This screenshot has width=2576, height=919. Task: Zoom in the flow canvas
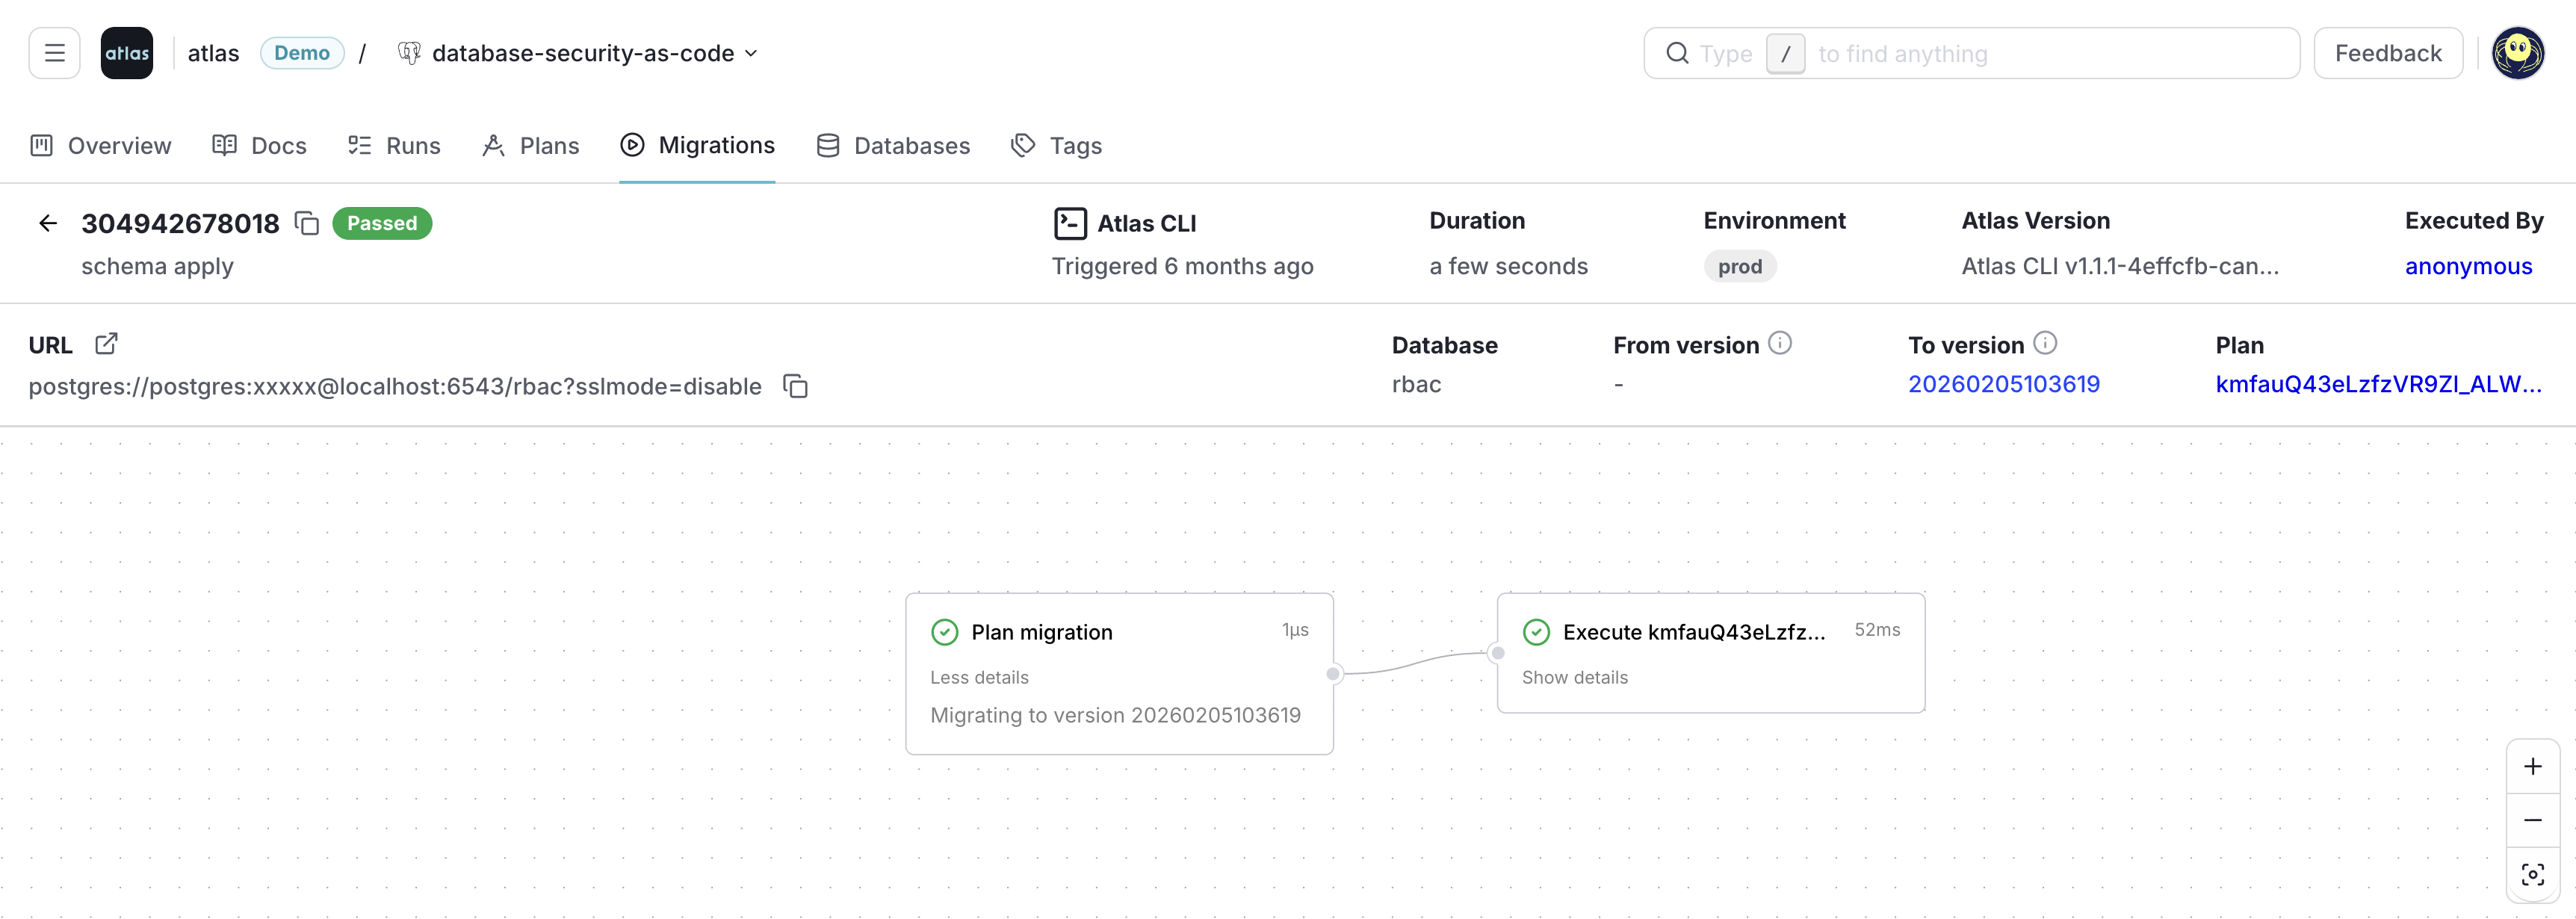coord(2532,766)
